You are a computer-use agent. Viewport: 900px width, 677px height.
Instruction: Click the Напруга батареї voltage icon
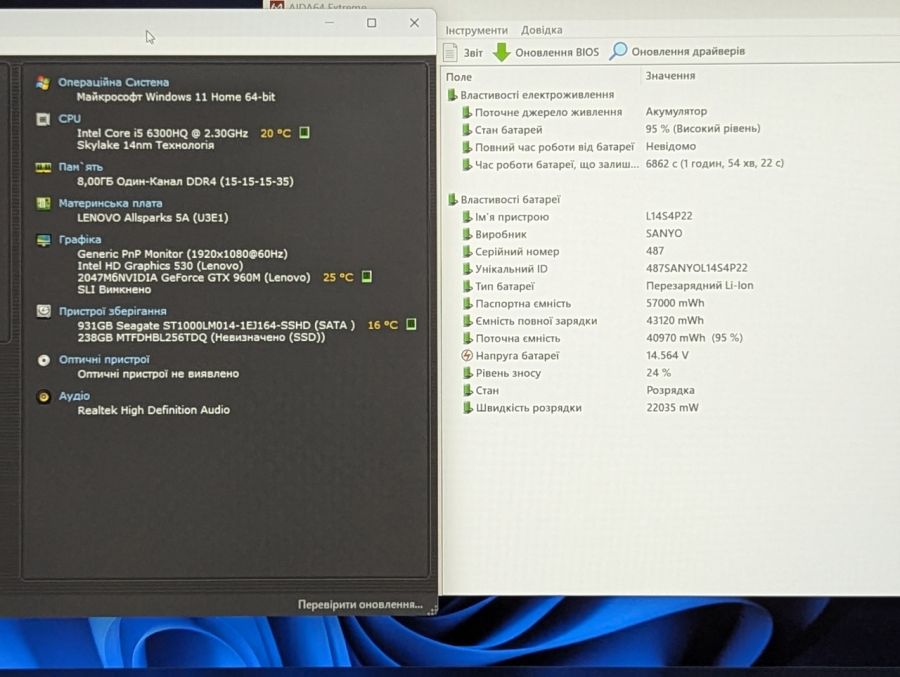click(467, 355)
